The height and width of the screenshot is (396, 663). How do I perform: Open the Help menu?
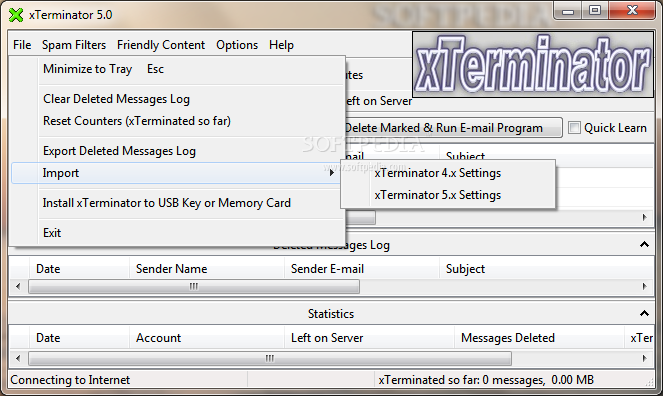tap(281, 45)
